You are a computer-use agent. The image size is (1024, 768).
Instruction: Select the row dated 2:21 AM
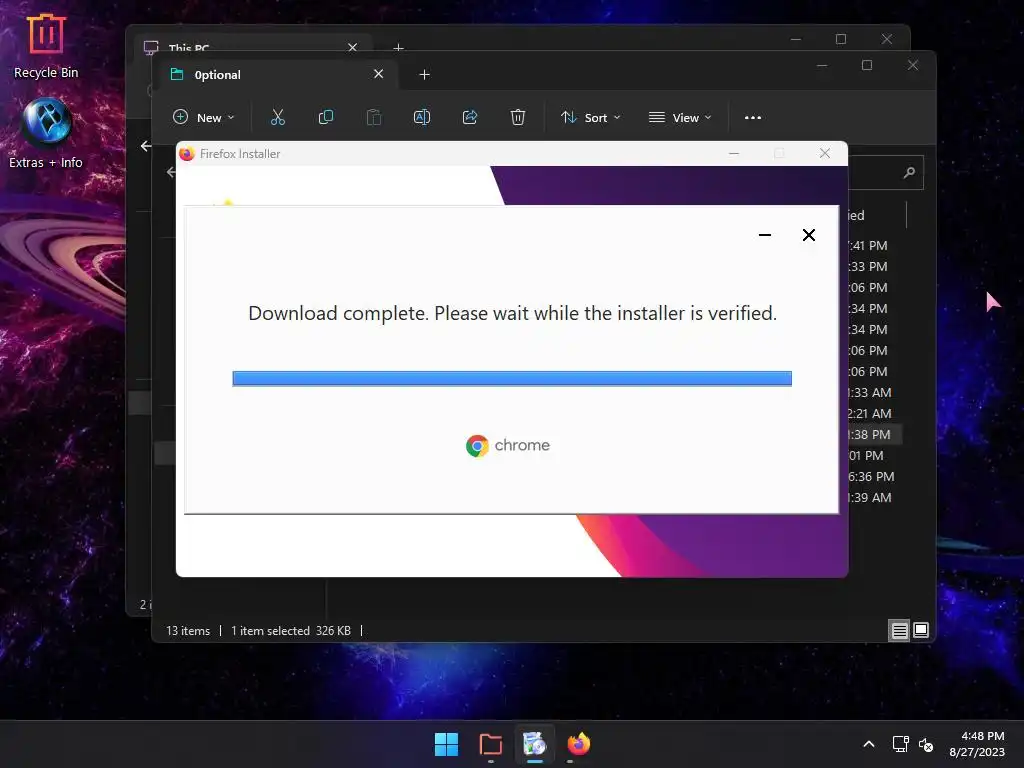coord(874,413)
